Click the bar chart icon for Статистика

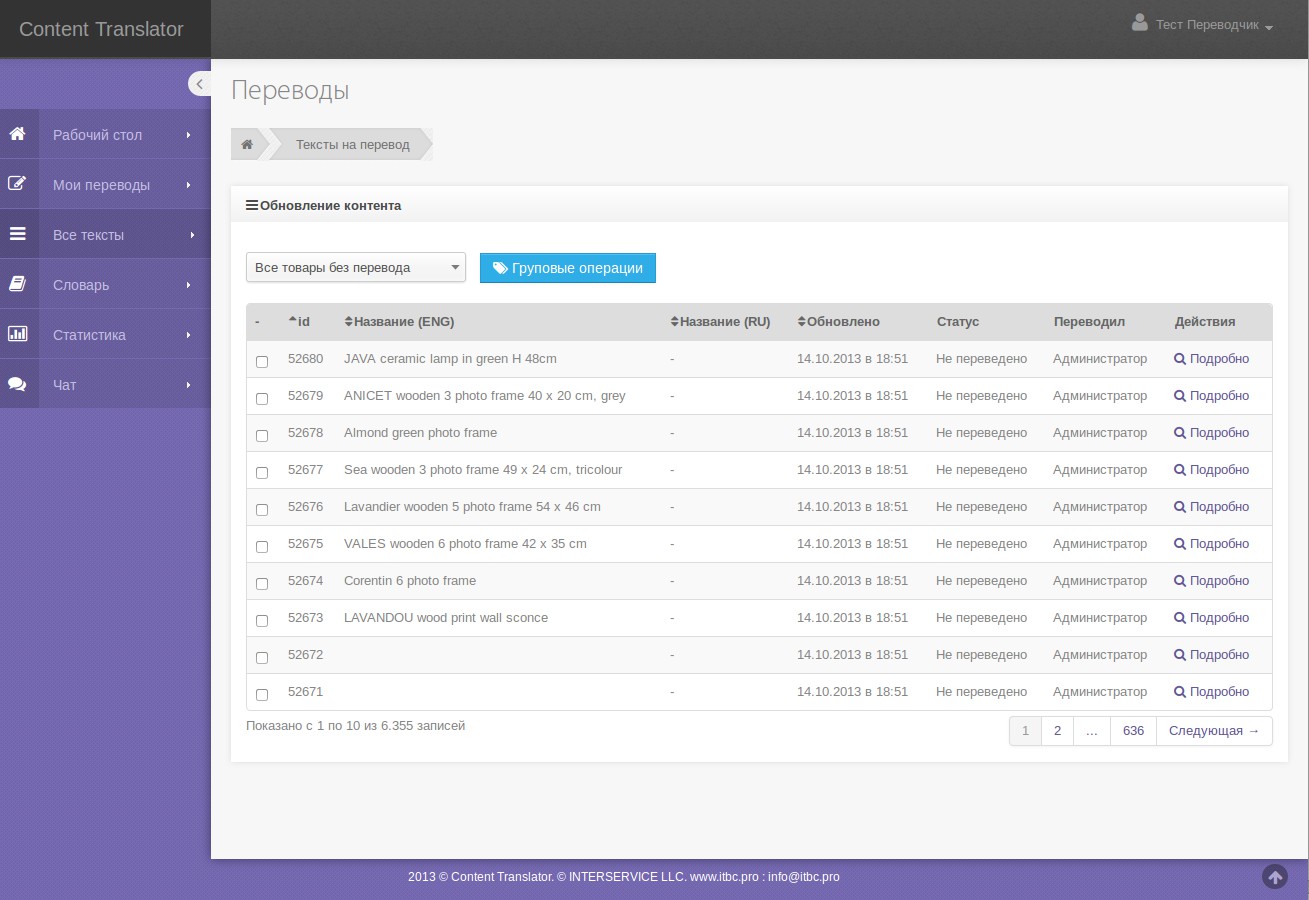[x=17, y=334]
